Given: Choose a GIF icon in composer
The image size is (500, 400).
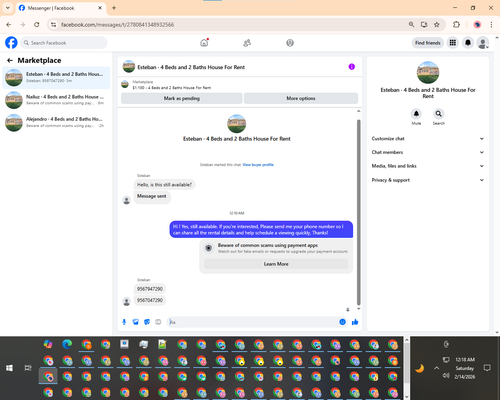Looking at the screenshot, I should pyautogui.click(x=158, y=322).
